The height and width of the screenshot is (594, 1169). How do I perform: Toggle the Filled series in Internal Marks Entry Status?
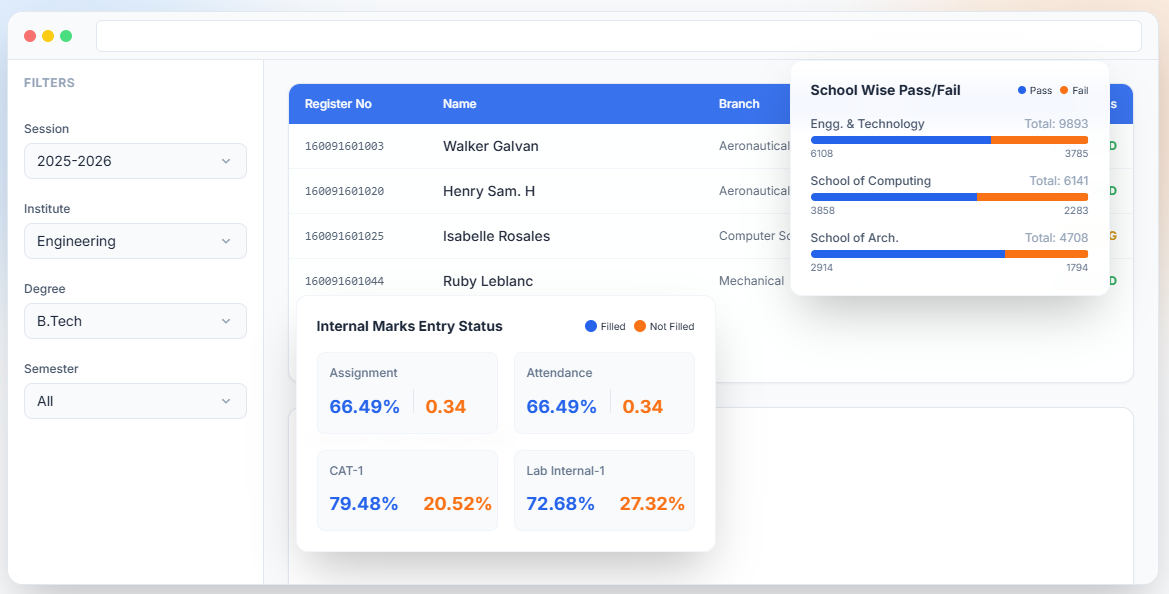(602, 326)
